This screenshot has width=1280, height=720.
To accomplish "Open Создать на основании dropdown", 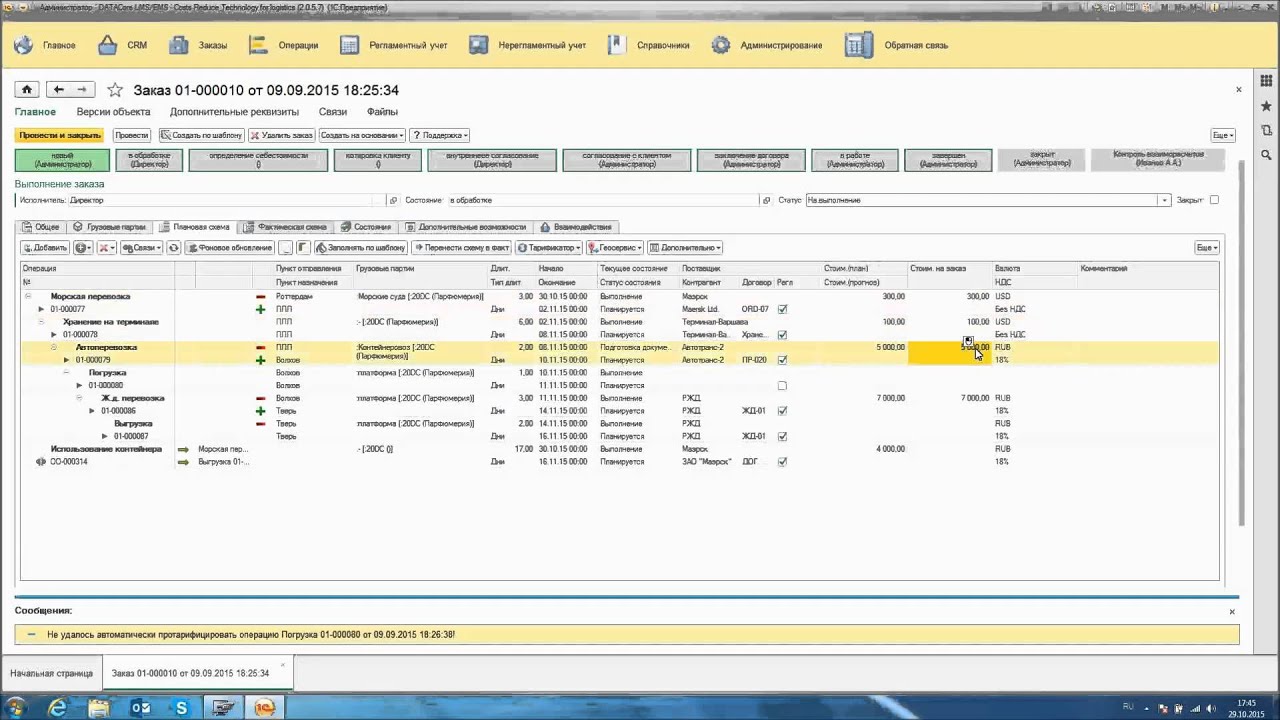I will coord(361,135).
